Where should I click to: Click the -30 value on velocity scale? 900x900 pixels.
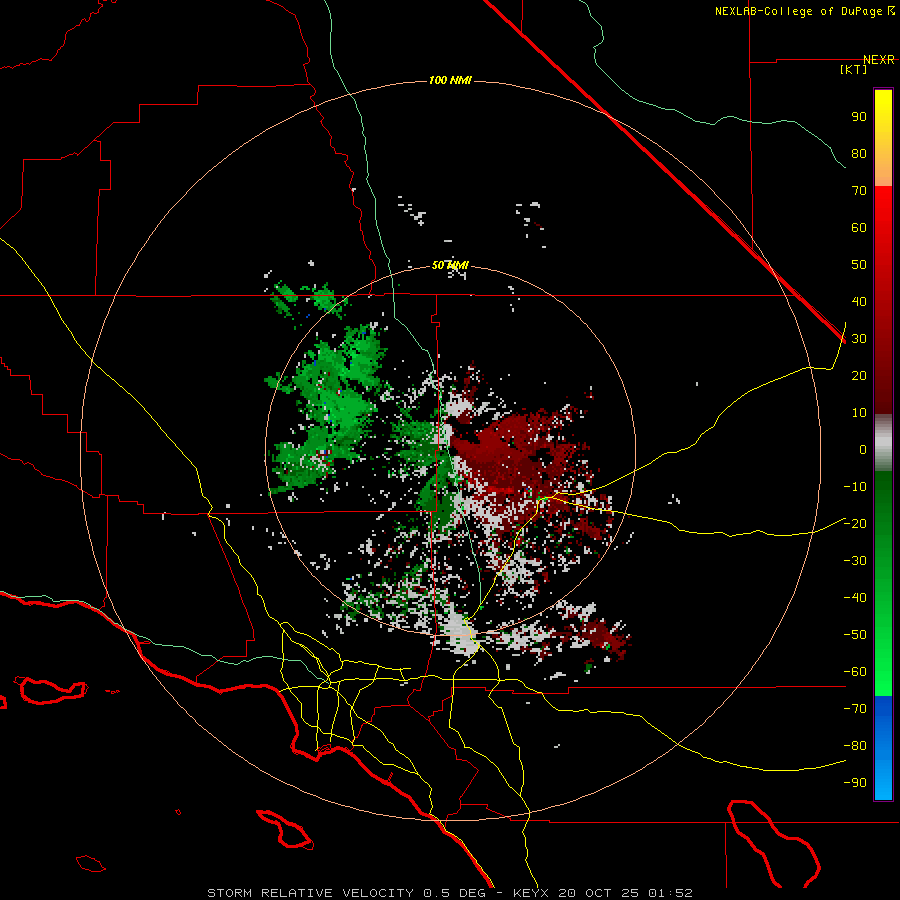855,560
